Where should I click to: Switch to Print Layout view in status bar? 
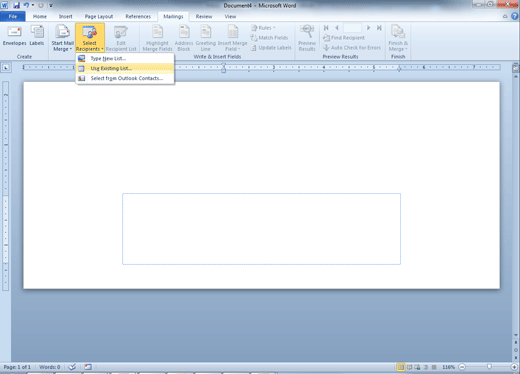point(401,367)
